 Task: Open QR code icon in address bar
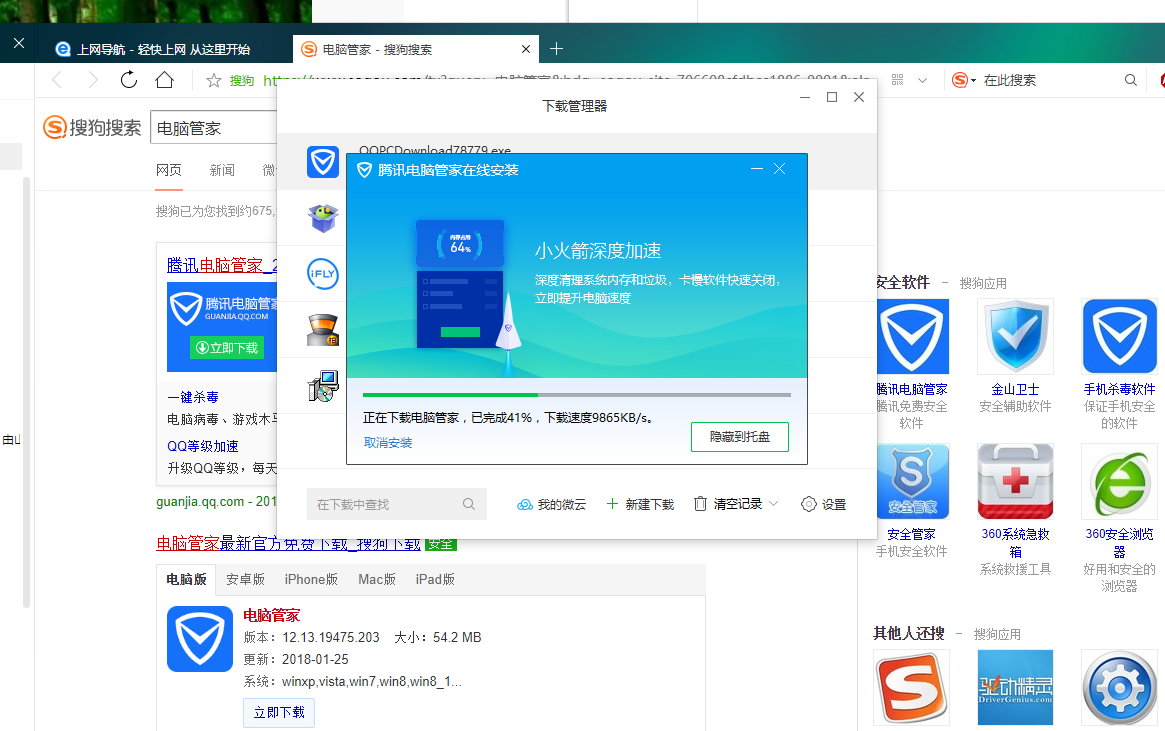click(x=898, y=79)
